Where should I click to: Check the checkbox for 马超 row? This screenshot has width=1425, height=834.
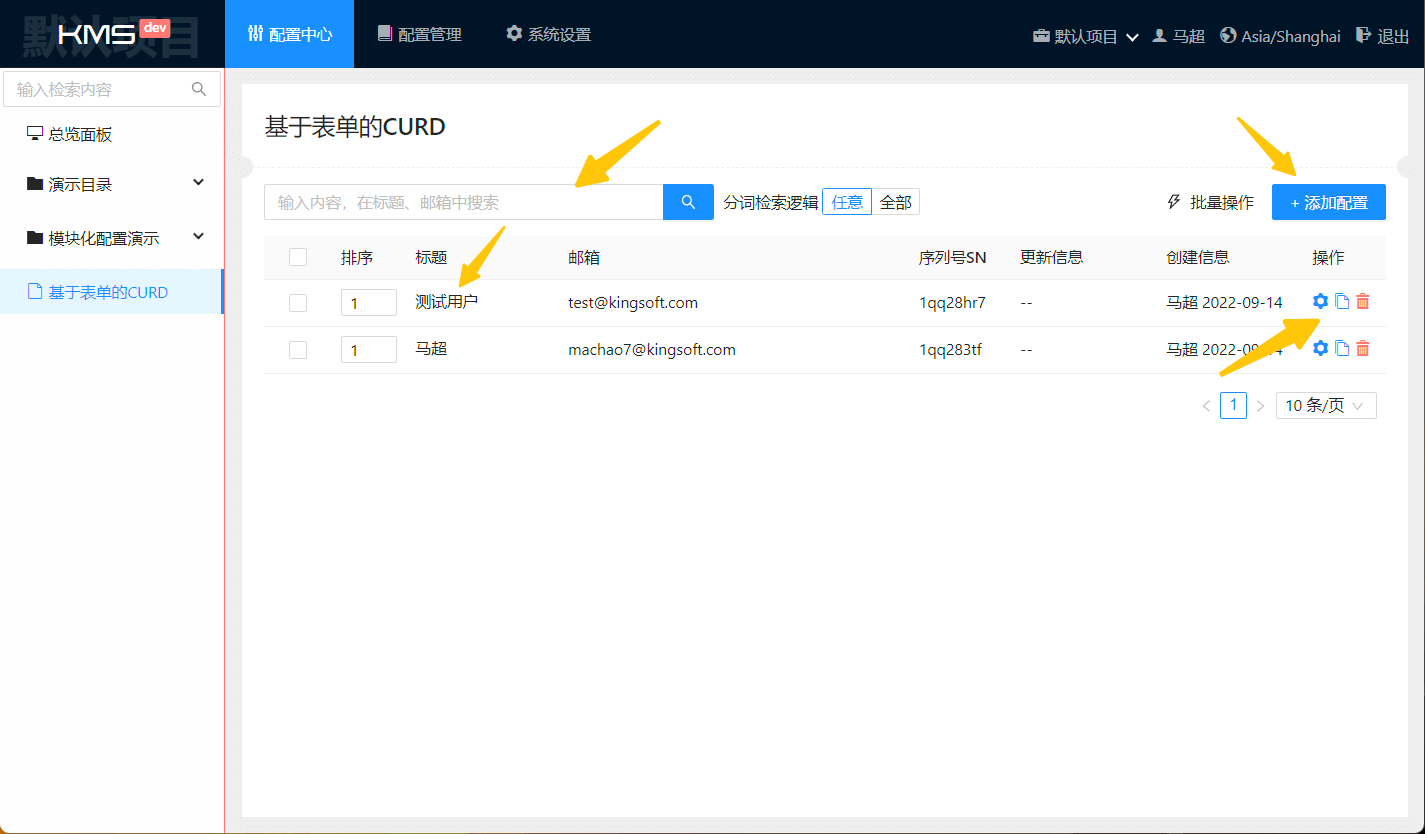point(297,349)
